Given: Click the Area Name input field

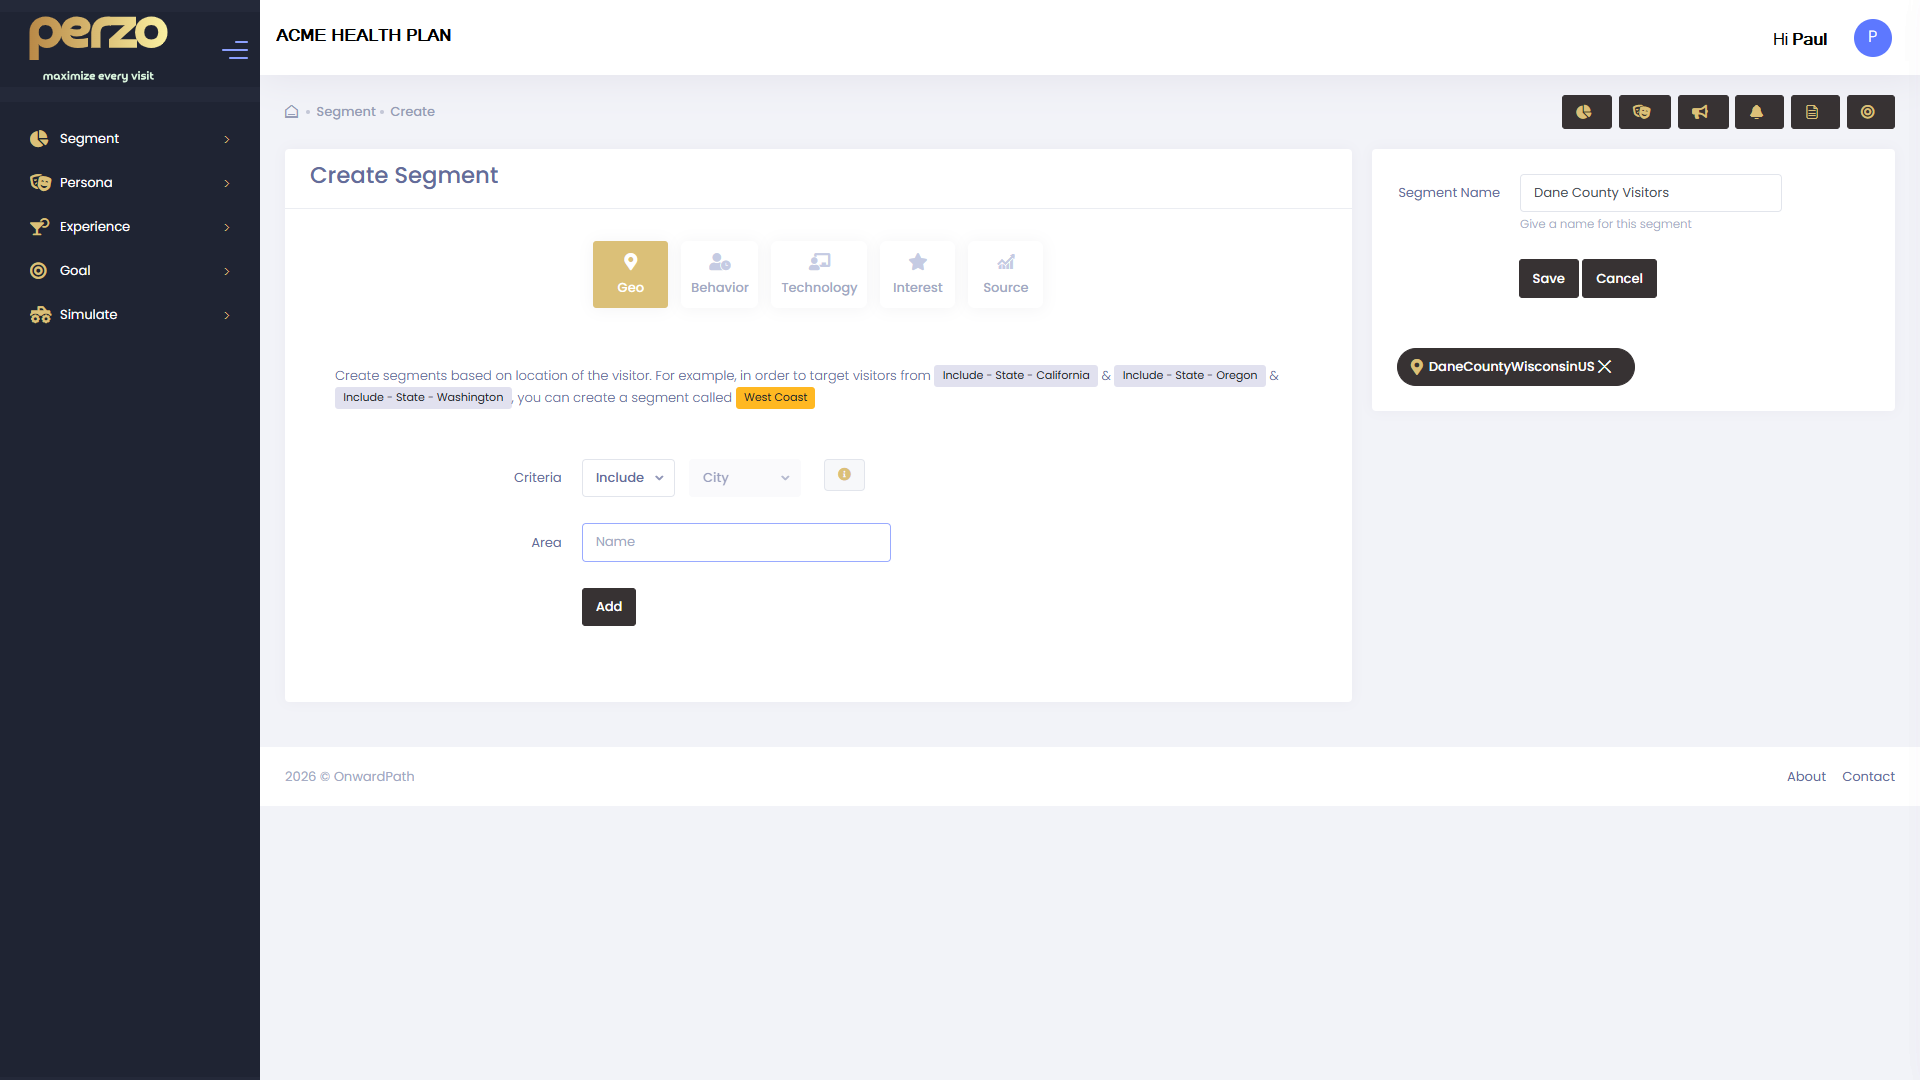Looking at the screenshot, I should tap(736, 542).
